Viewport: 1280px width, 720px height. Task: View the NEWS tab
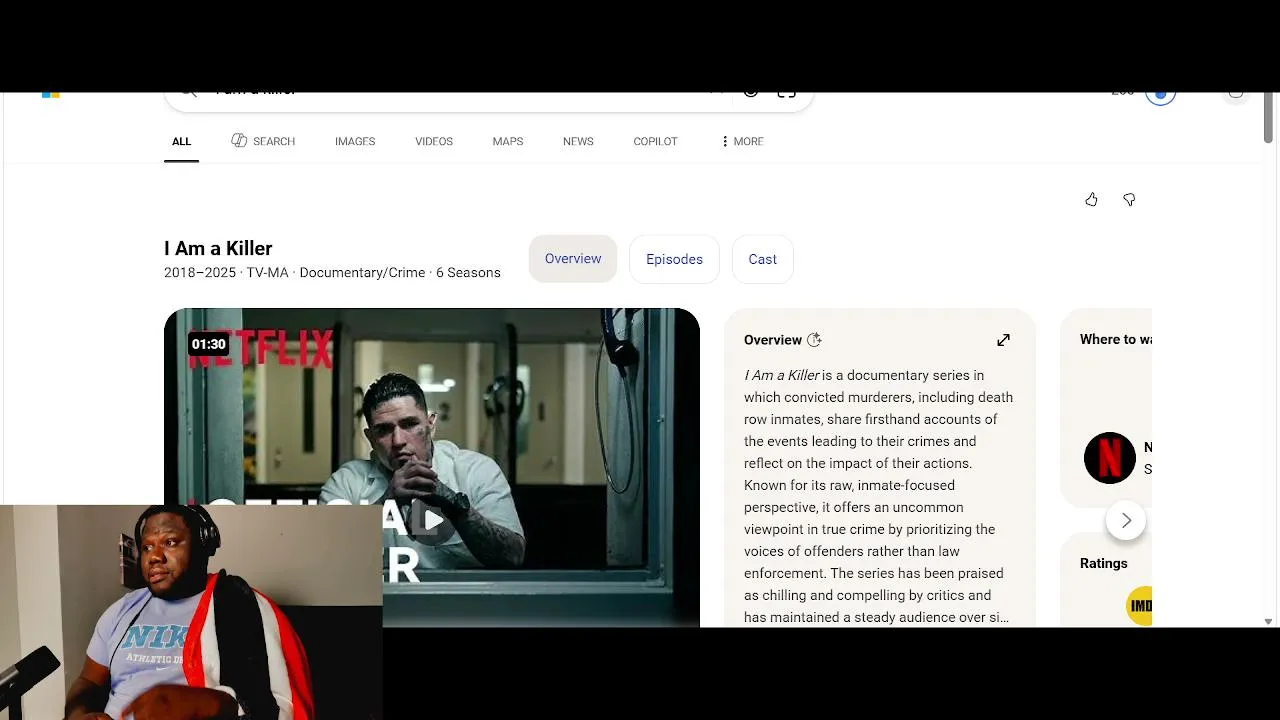[578, 141]
